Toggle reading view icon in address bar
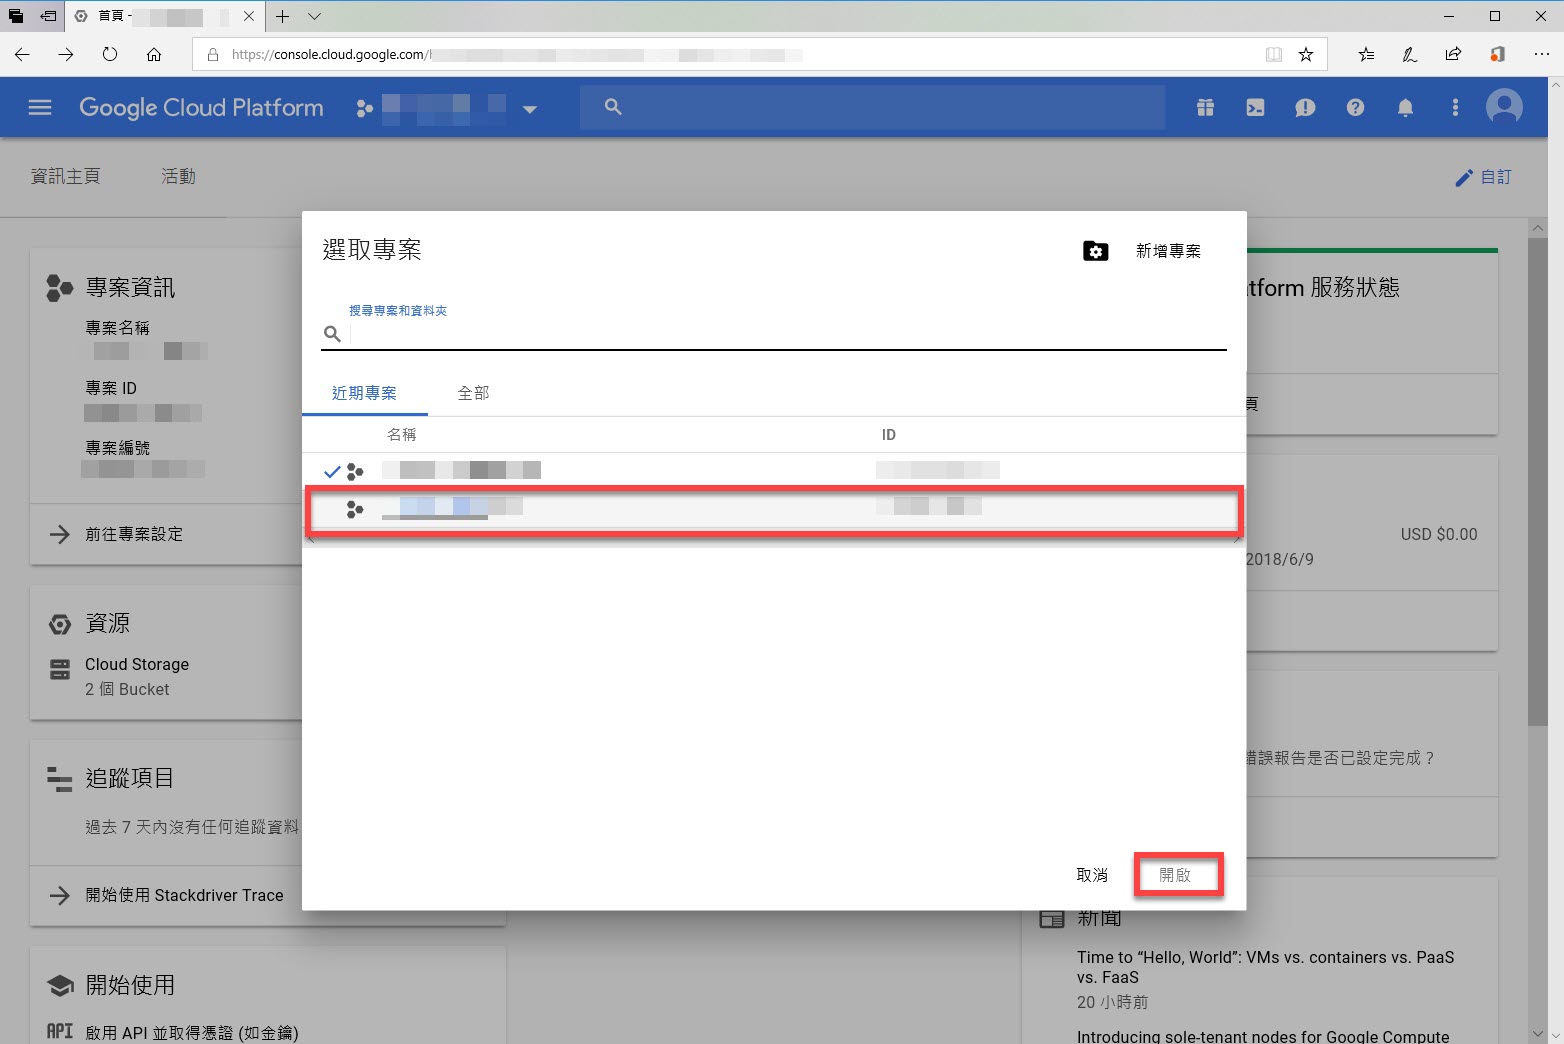 (1273, 55)
